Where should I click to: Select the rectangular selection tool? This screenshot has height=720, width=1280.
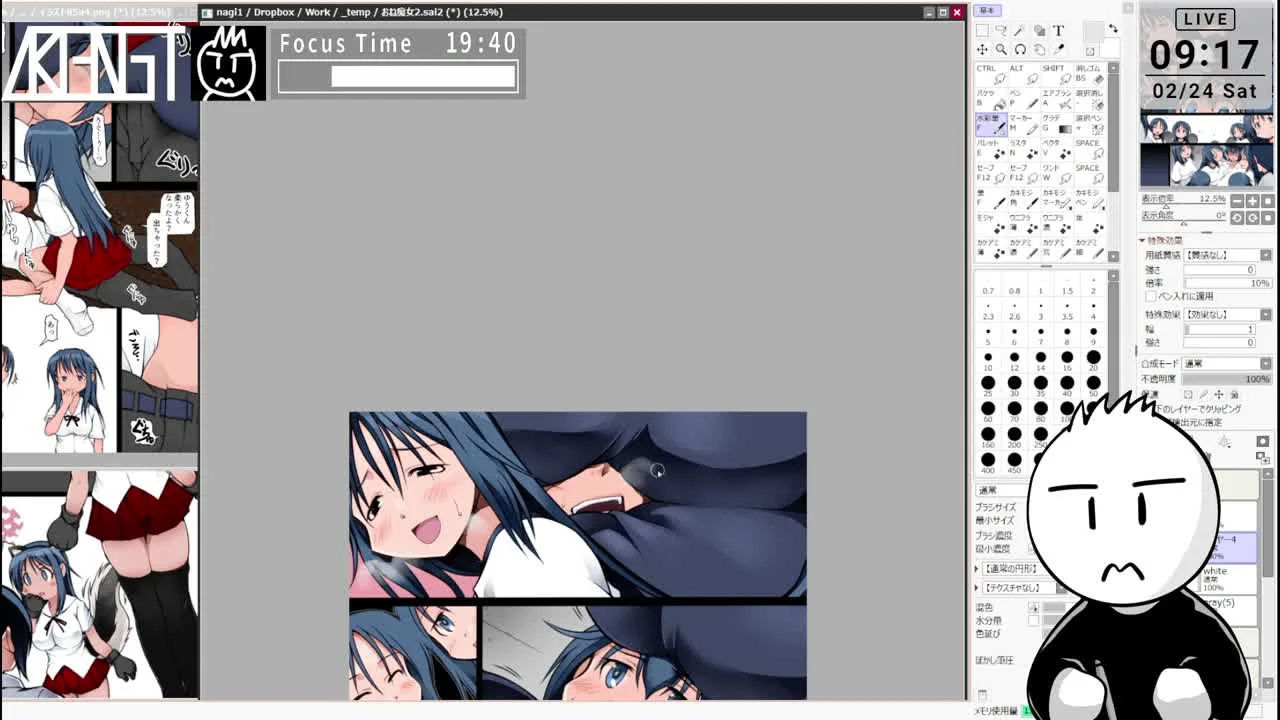pos(982,31)
